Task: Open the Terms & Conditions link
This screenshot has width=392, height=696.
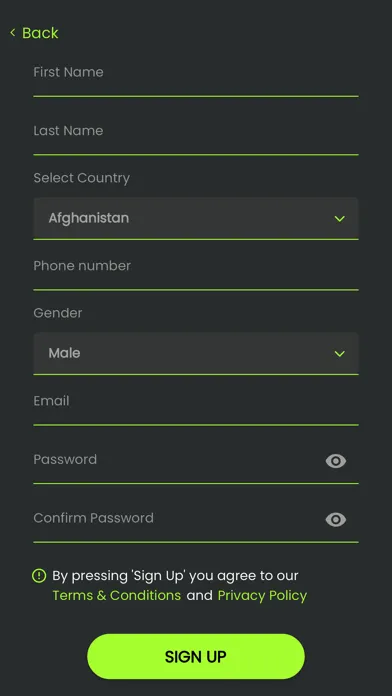Action: [x=117, y=595]
